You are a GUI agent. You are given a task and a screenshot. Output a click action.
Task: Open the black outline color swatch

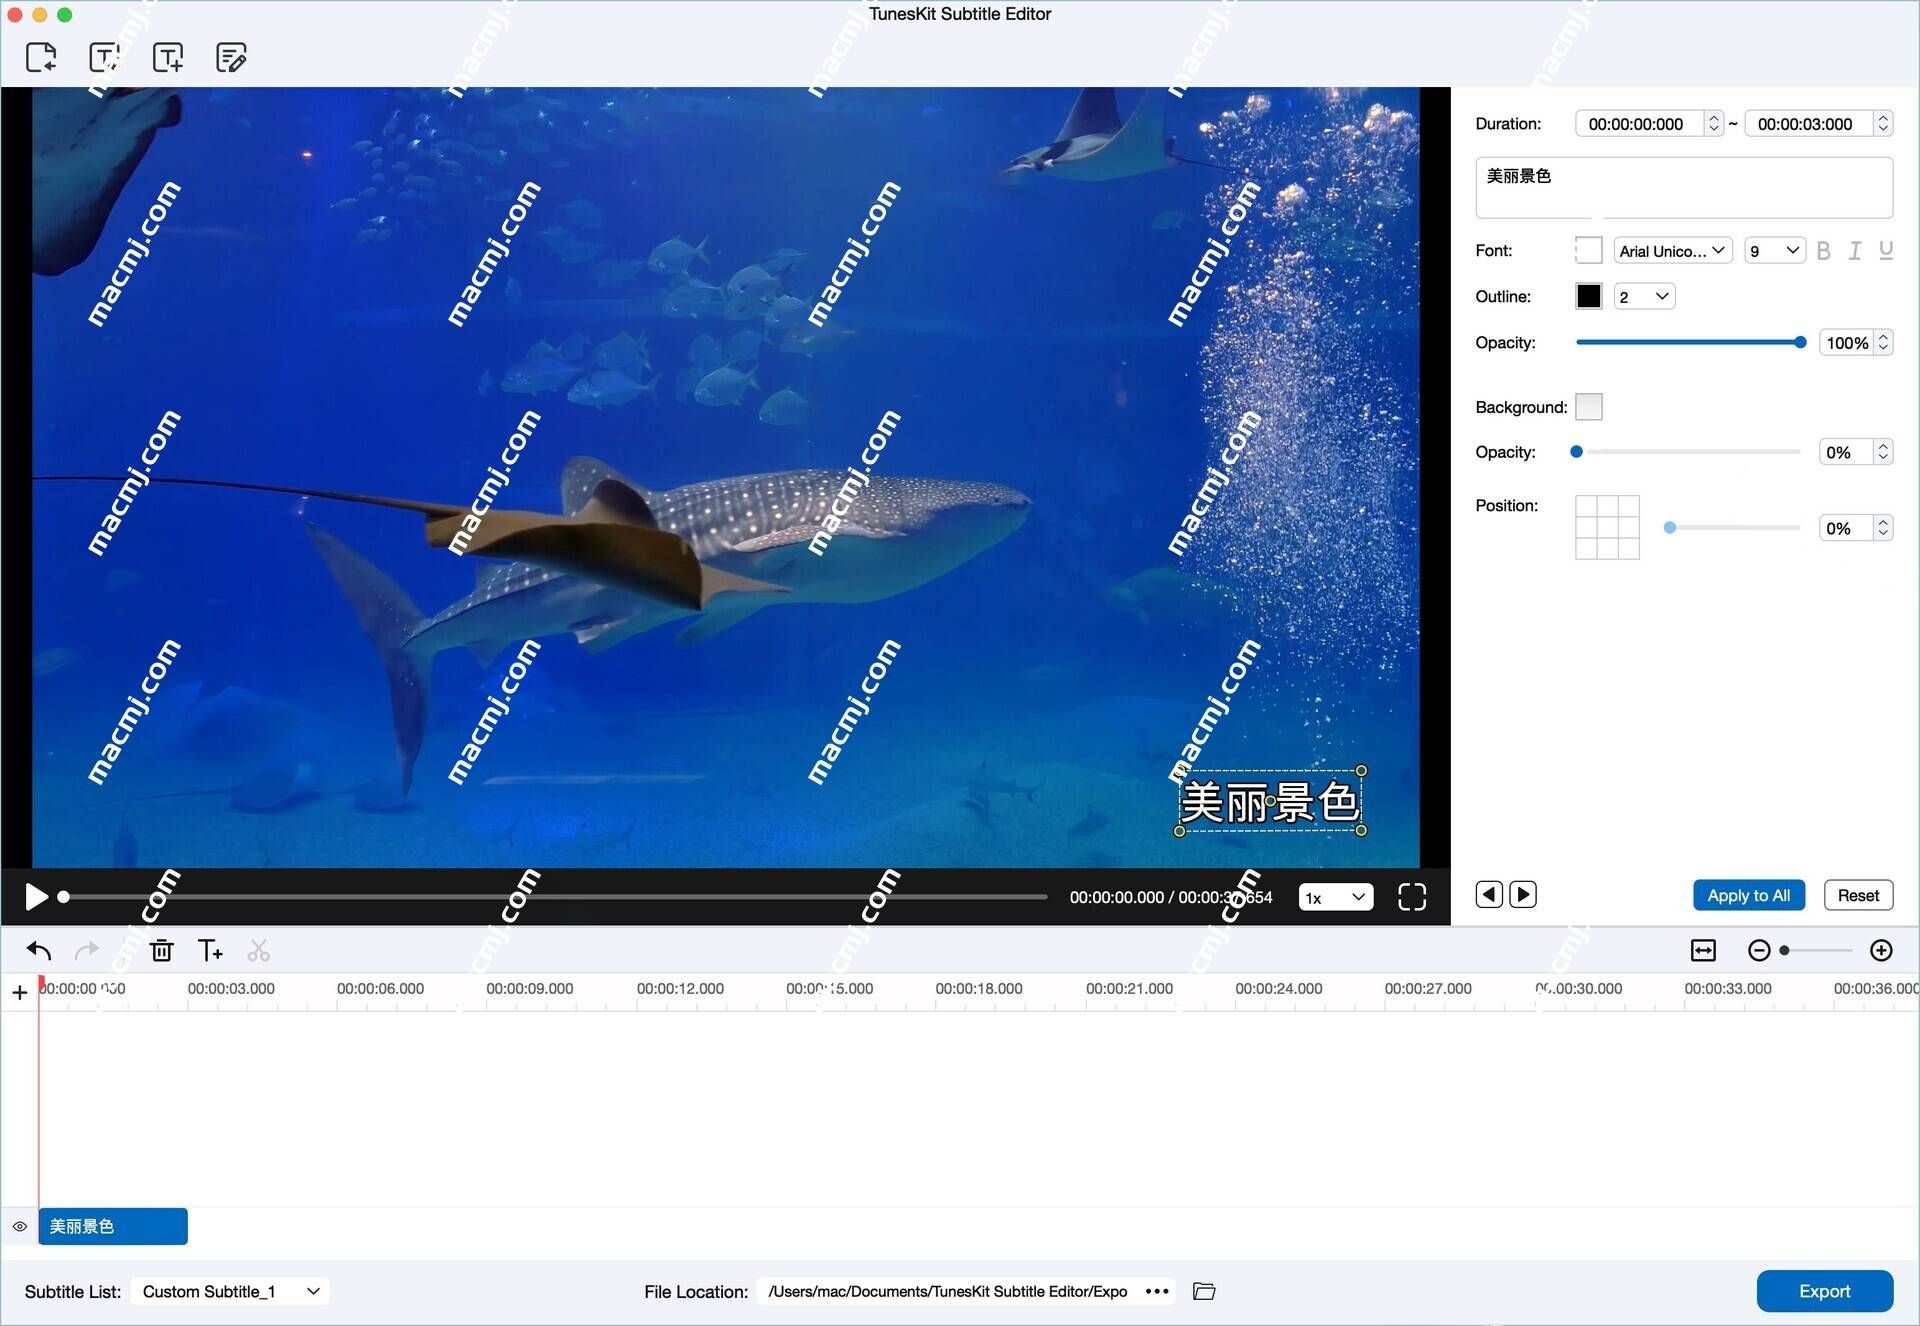click(x=1588, y=296)
